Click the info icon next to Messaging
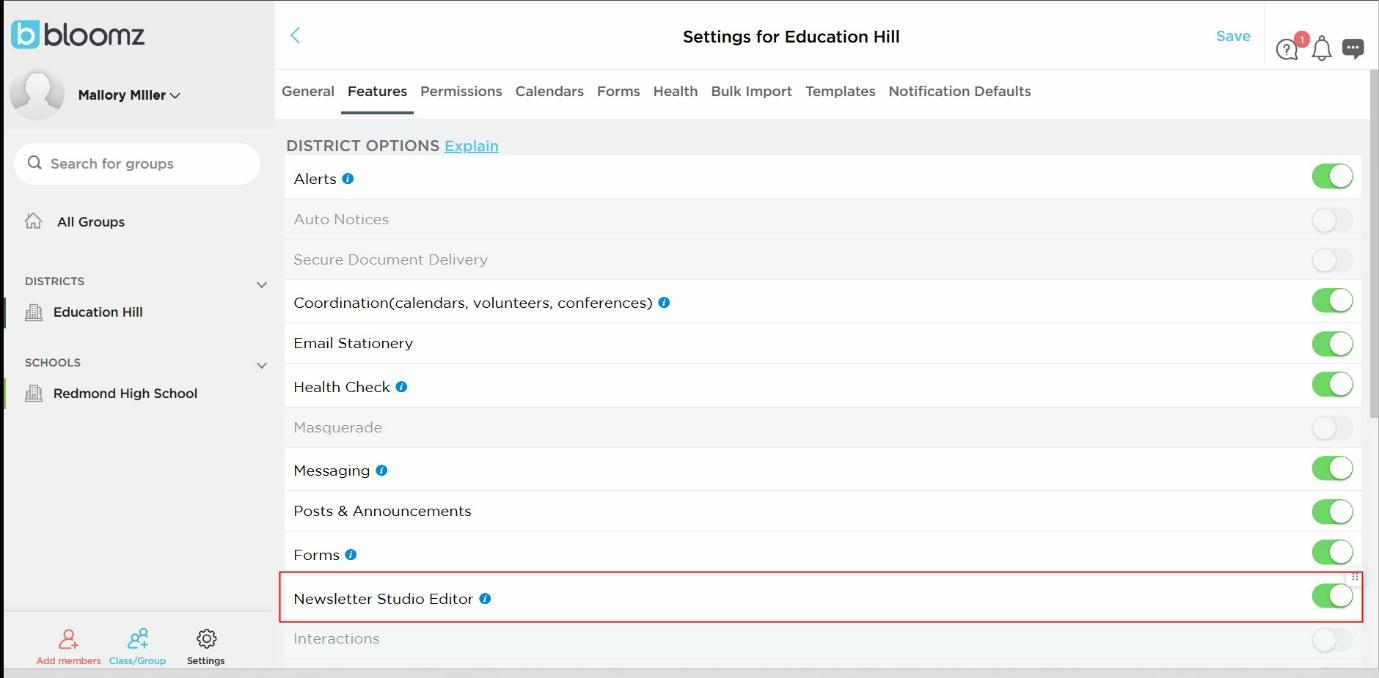1379x678 pixels. [381, 470]
